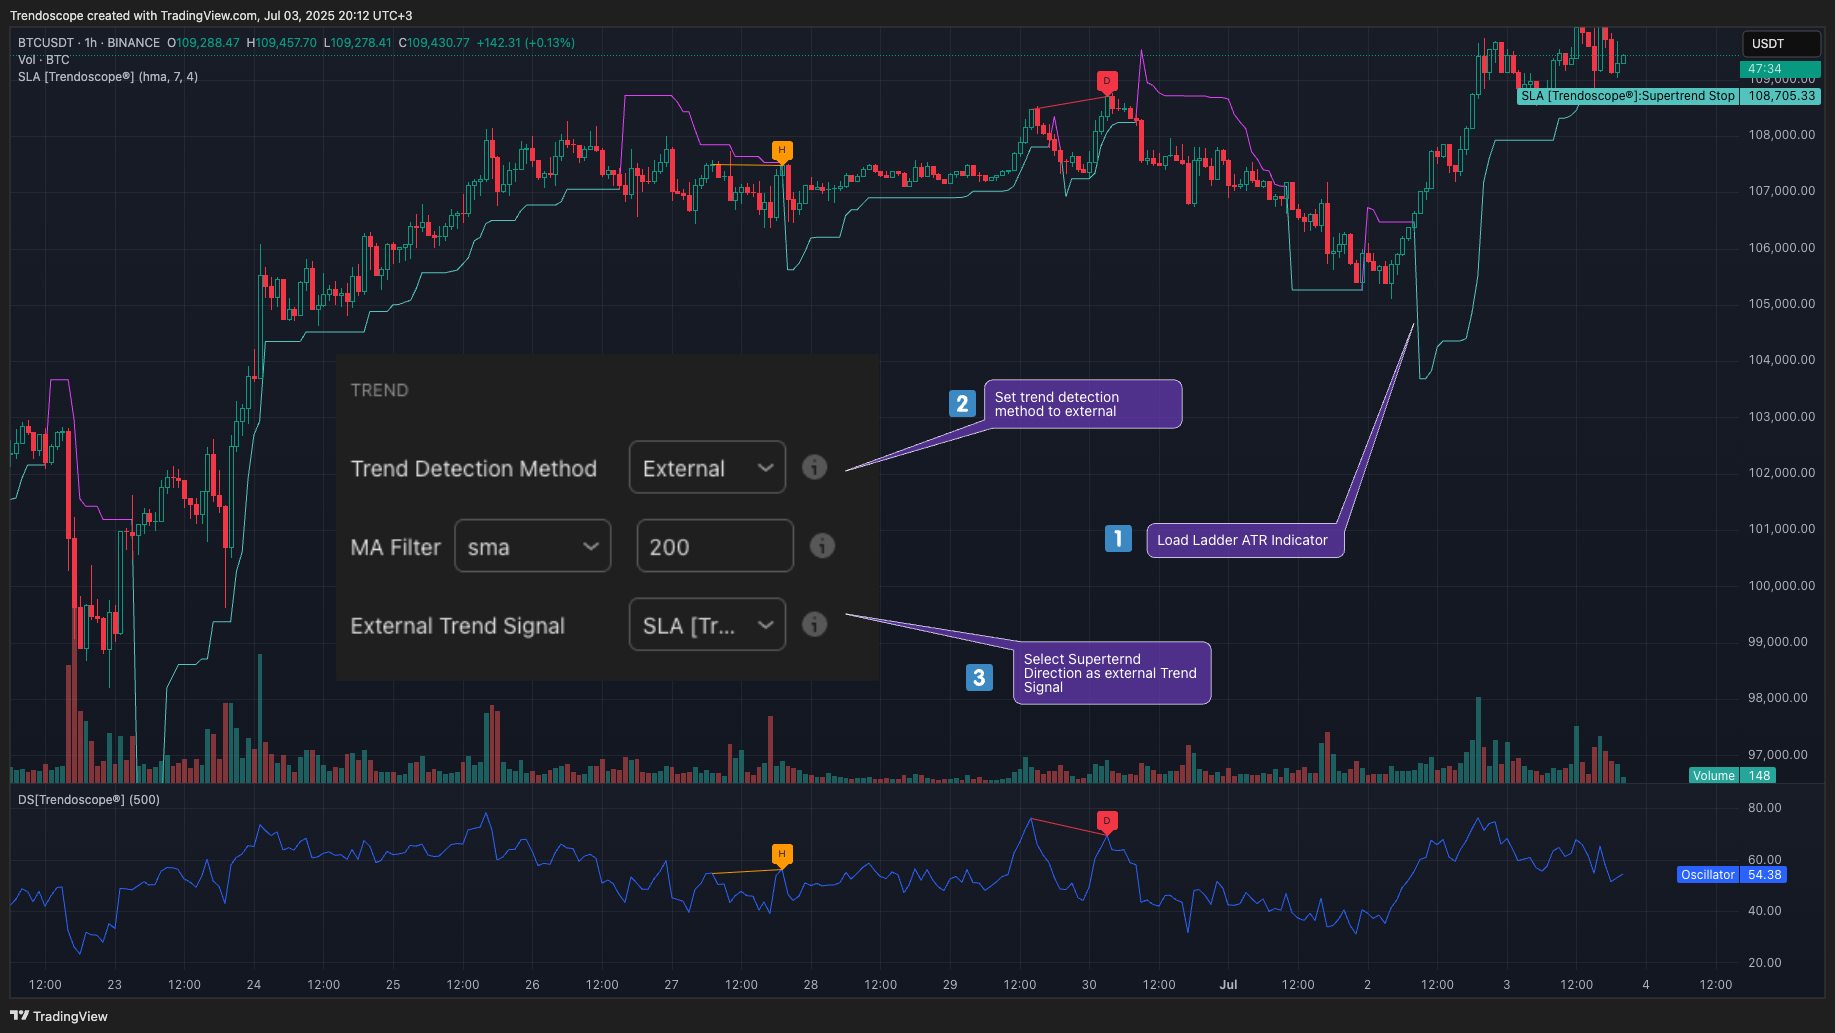Click info icon beside External Trend Signal
This screenshot has height=1033, width=1835.
tap(815, 624)
